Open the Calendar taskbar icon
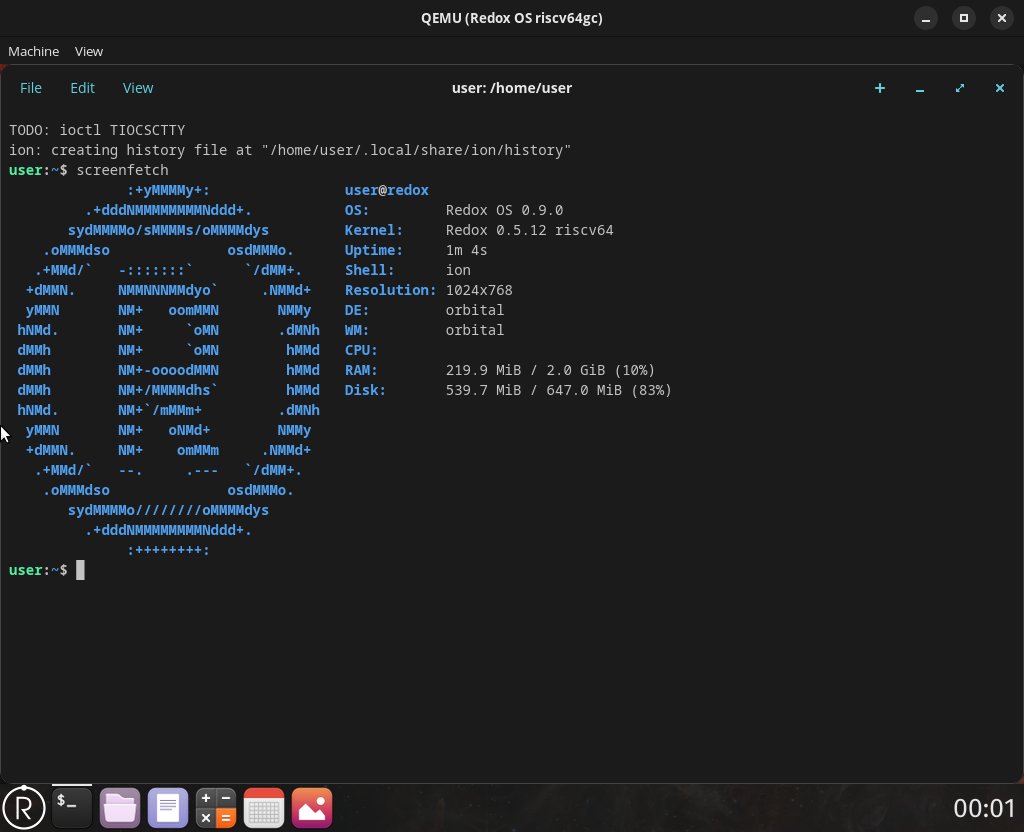This screenshot has height=832, width=1024. [264, 808]
